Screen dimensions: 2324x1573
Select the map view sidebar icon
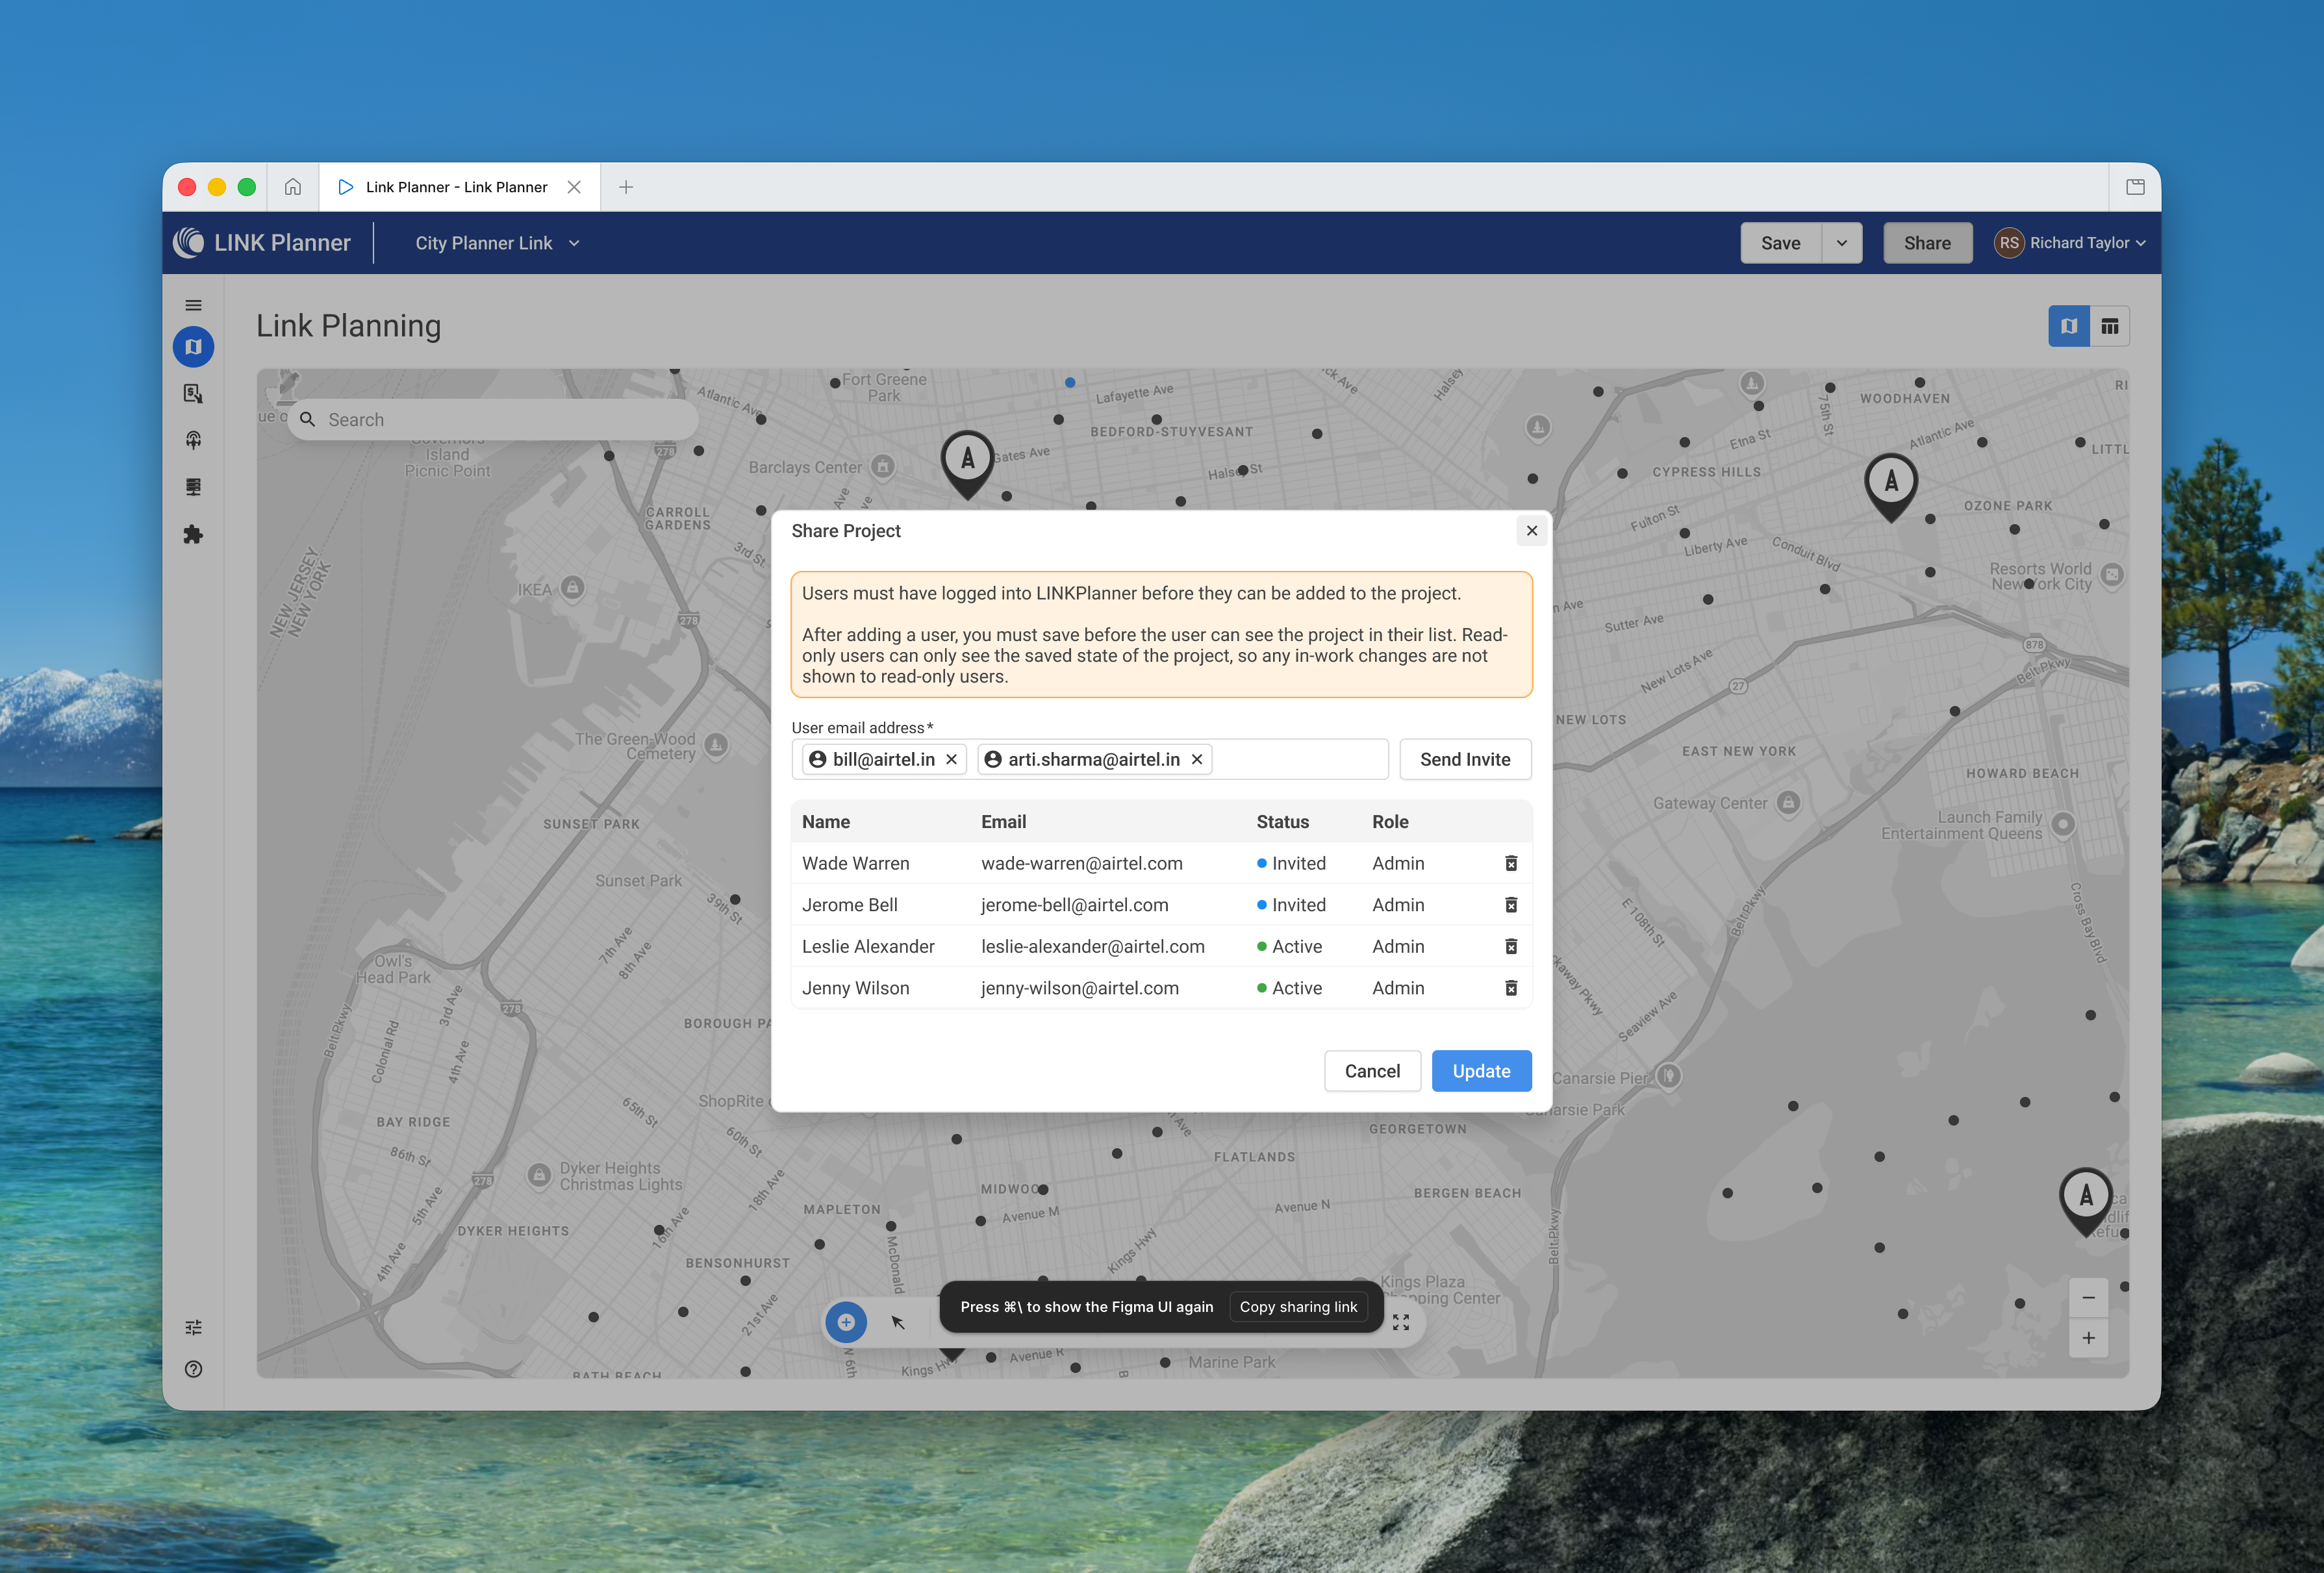pos(193,347)
